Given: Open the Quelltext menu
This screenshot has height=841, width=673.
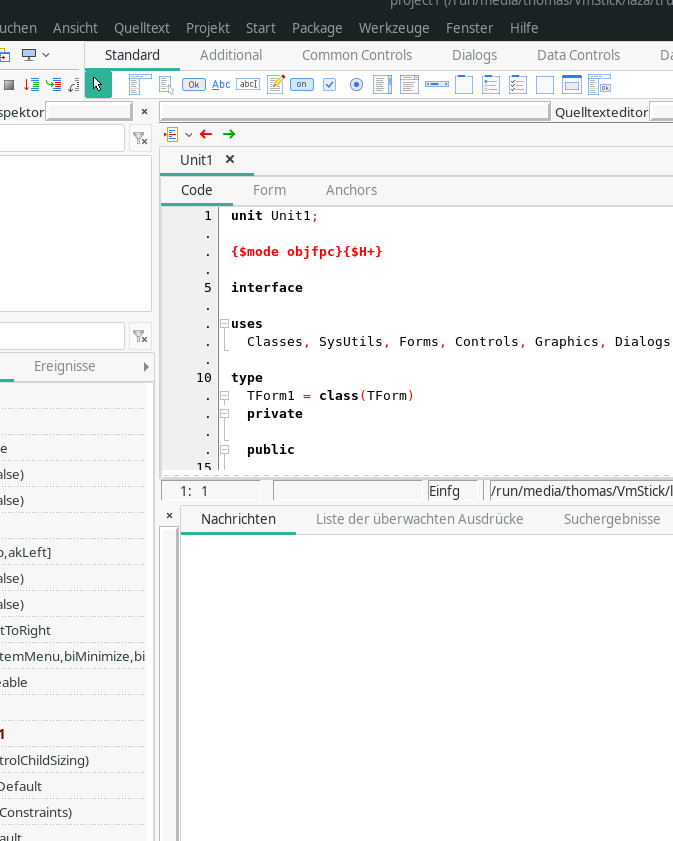Looking at the screenshot, I should pos(142,28).
